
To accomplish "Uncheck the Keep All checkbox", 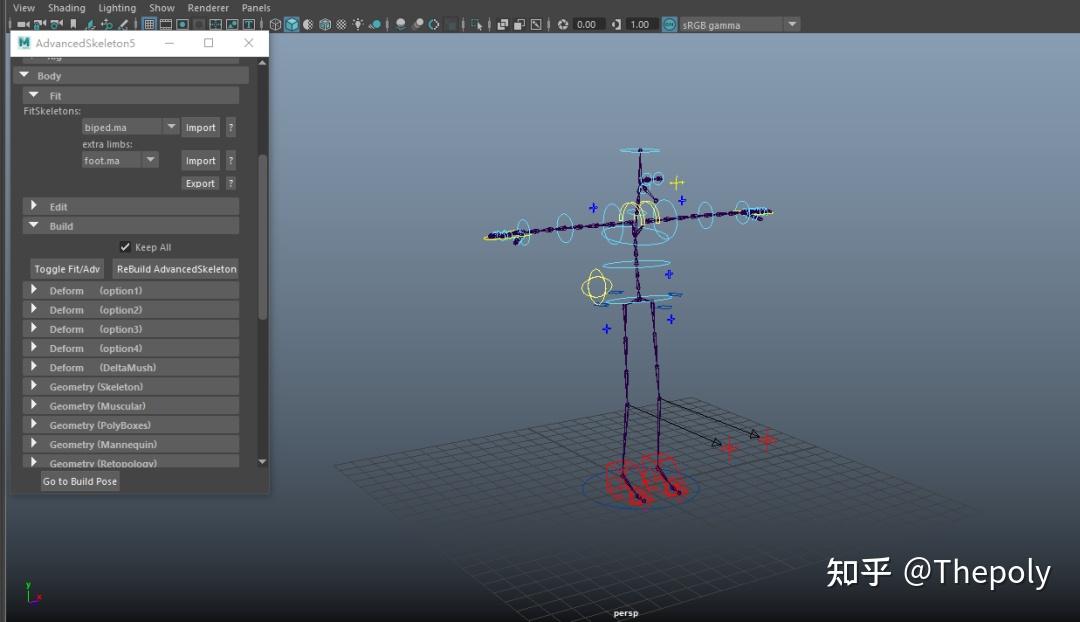I will [125, 247].
